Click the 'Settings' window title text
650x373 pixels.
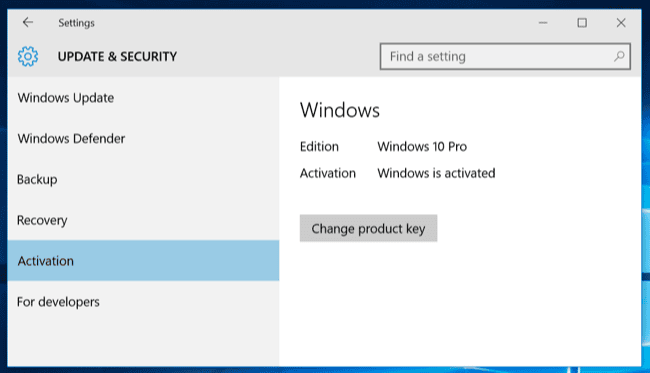76,23
